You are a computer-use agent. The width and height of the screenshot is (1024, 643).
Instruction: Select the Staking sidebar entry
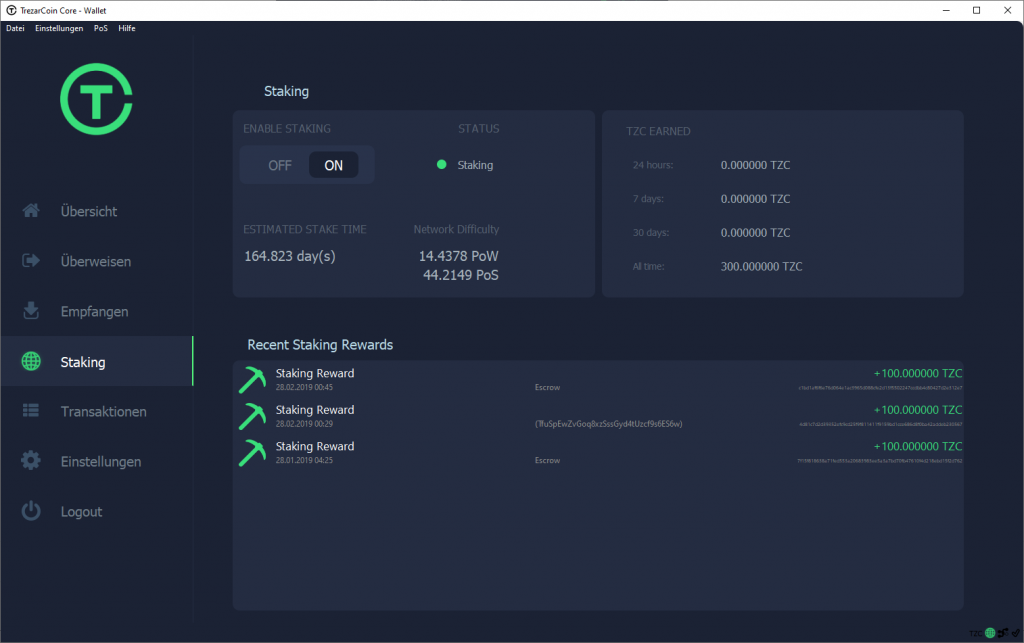point(97,361)
